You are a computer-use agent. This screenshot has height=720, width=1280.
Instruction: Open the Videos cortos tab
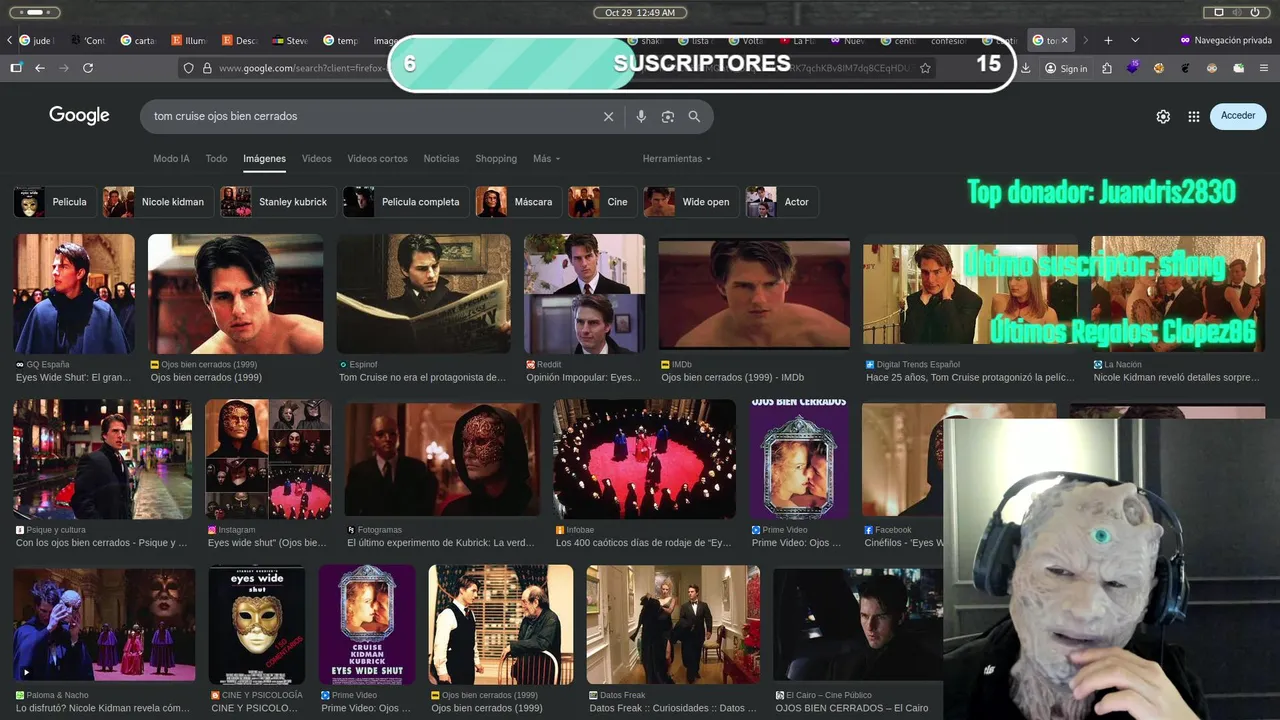pos(377,158)
